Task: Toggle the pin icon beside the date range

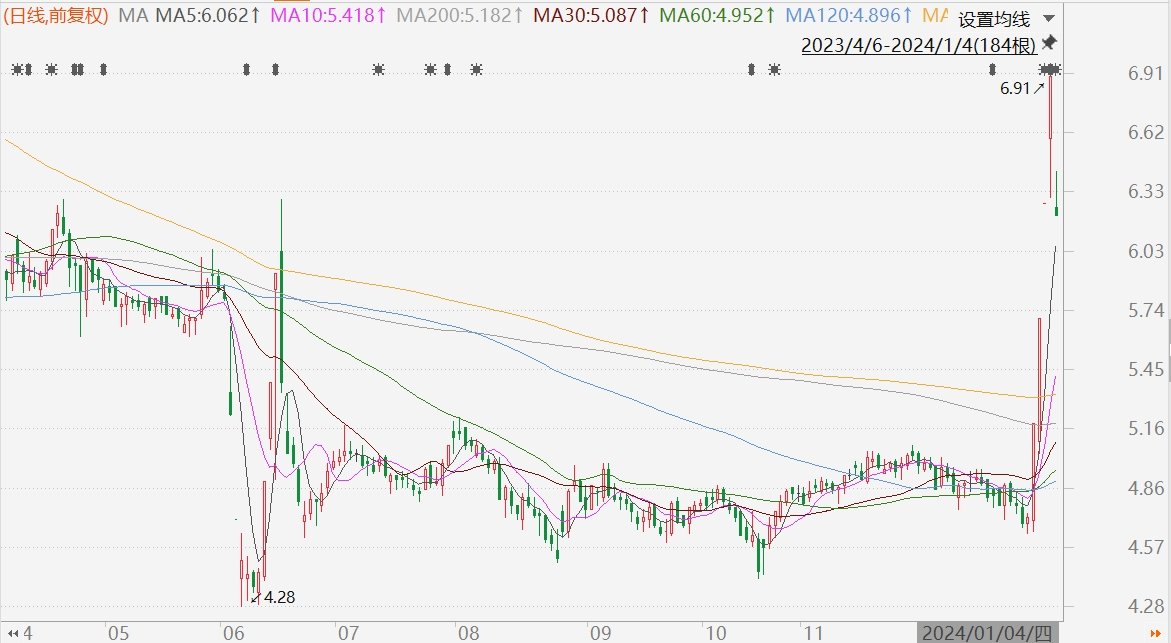Action: (1049, 42)
